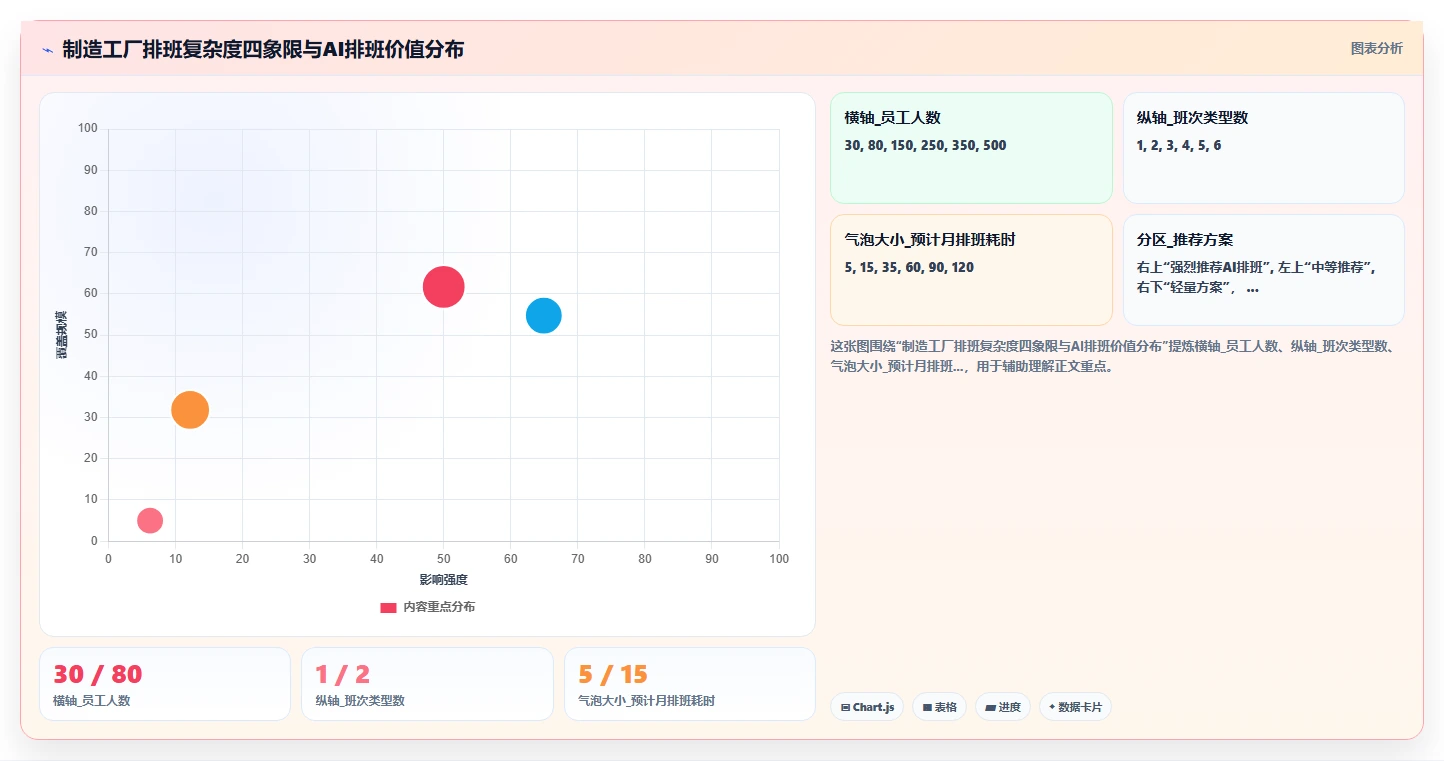
Task: Click the x-axis tick label 50
Action: pyautogui.click(x=443, y=559)
